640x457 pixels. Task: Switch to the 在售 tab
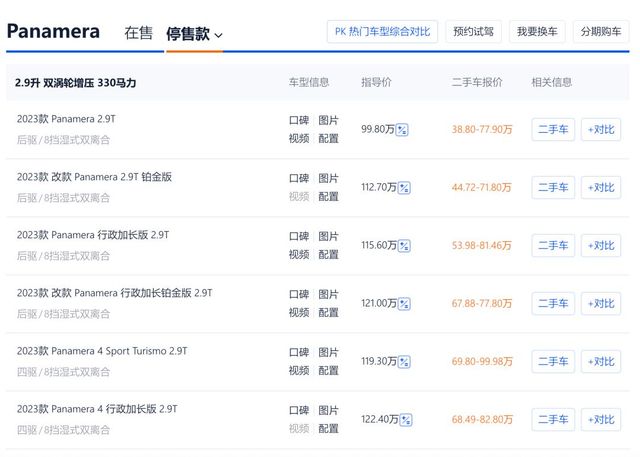coord(138,33)
